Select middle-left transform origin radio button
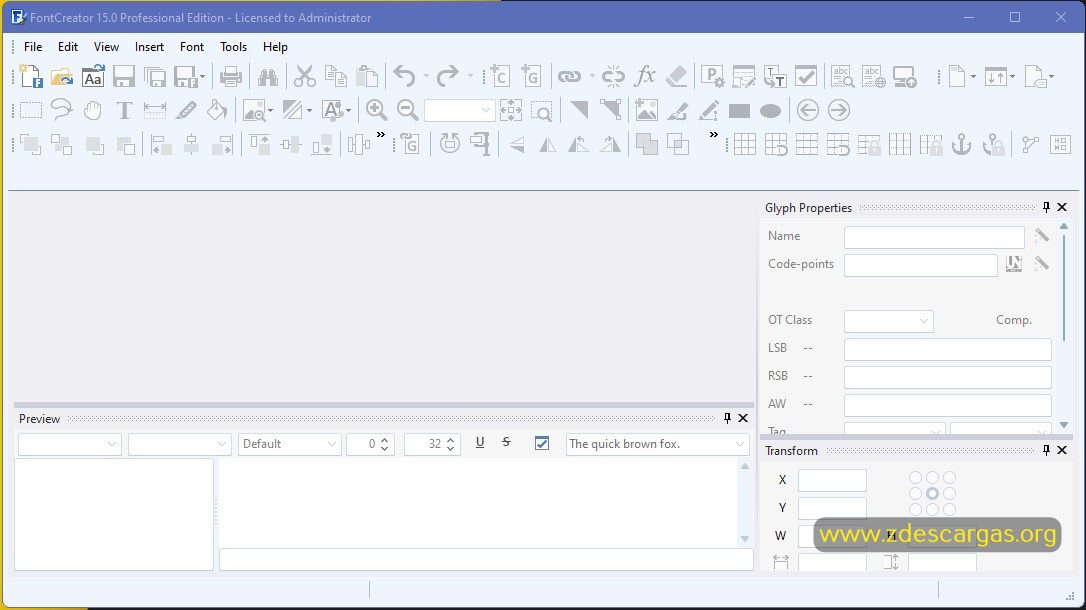Image resolution: width=1086 pixels, height=610 pixels. (915, 494)
